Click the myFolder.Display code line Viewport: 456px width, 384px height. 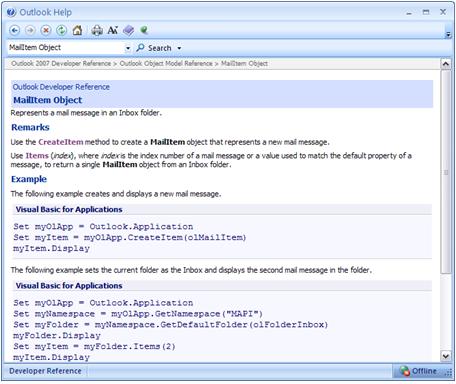(x=57, y=336)
